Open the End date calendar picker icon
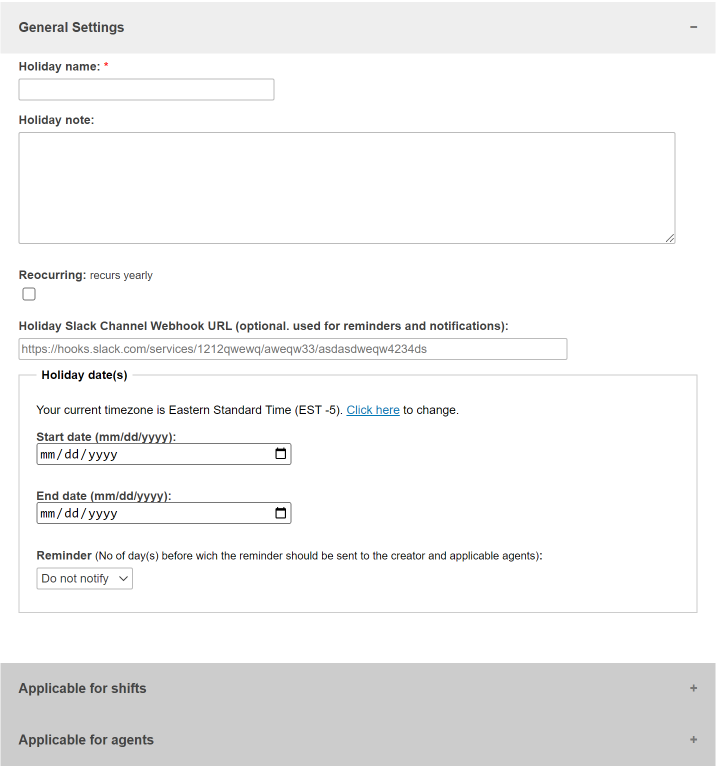 [280, 513]
